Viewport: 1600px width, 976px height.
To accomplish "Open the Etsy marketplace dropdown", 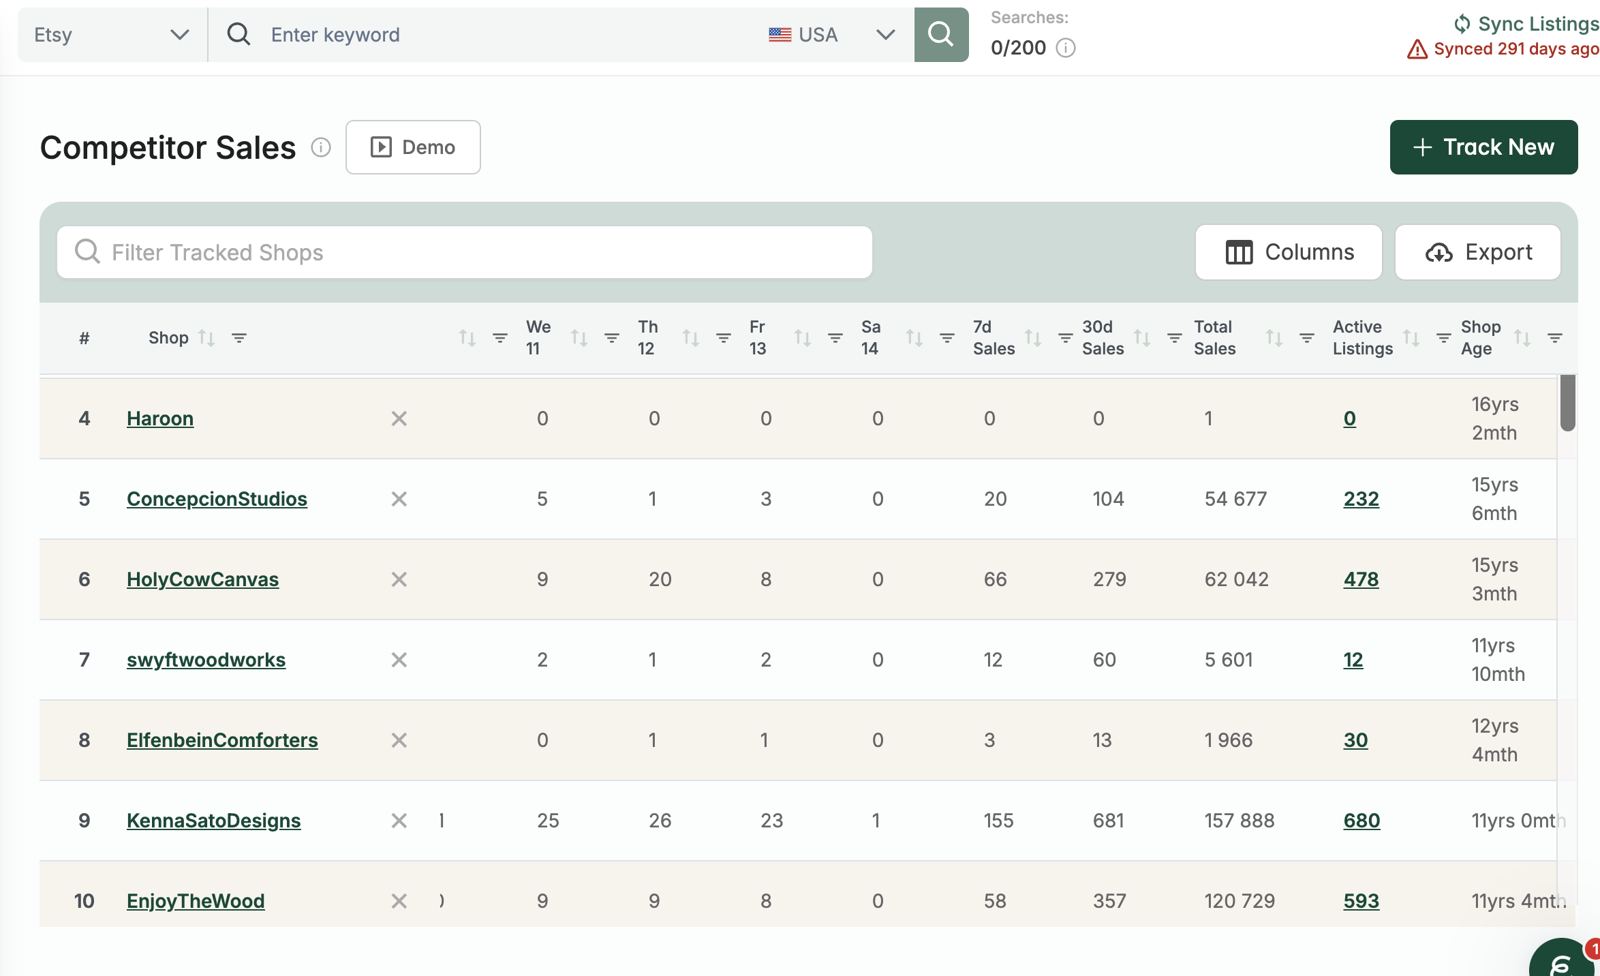I will [112, 35].
